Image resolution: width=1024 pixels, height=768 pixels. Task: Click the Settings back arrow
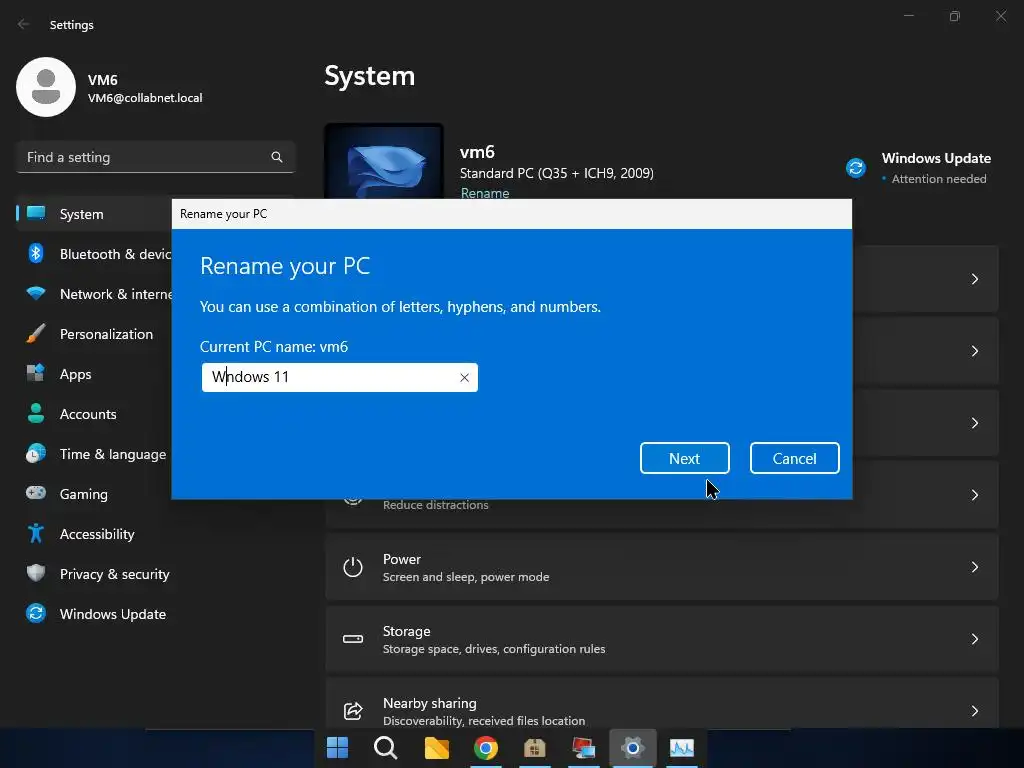click(24, 24)
